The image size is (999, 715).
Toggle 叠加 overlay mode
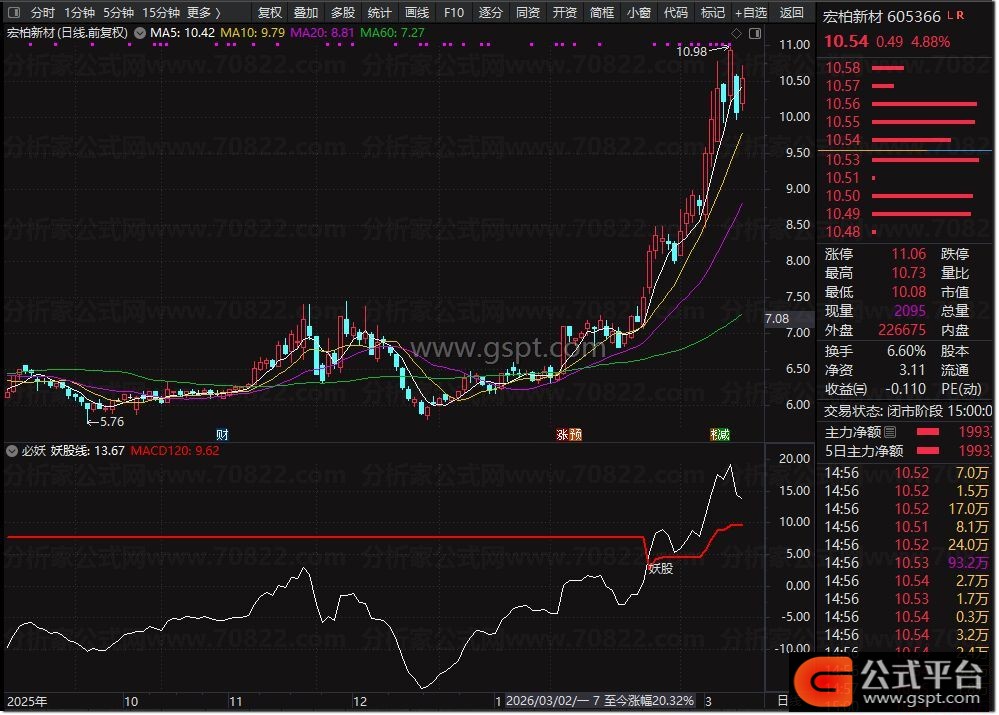click(306, 13)
